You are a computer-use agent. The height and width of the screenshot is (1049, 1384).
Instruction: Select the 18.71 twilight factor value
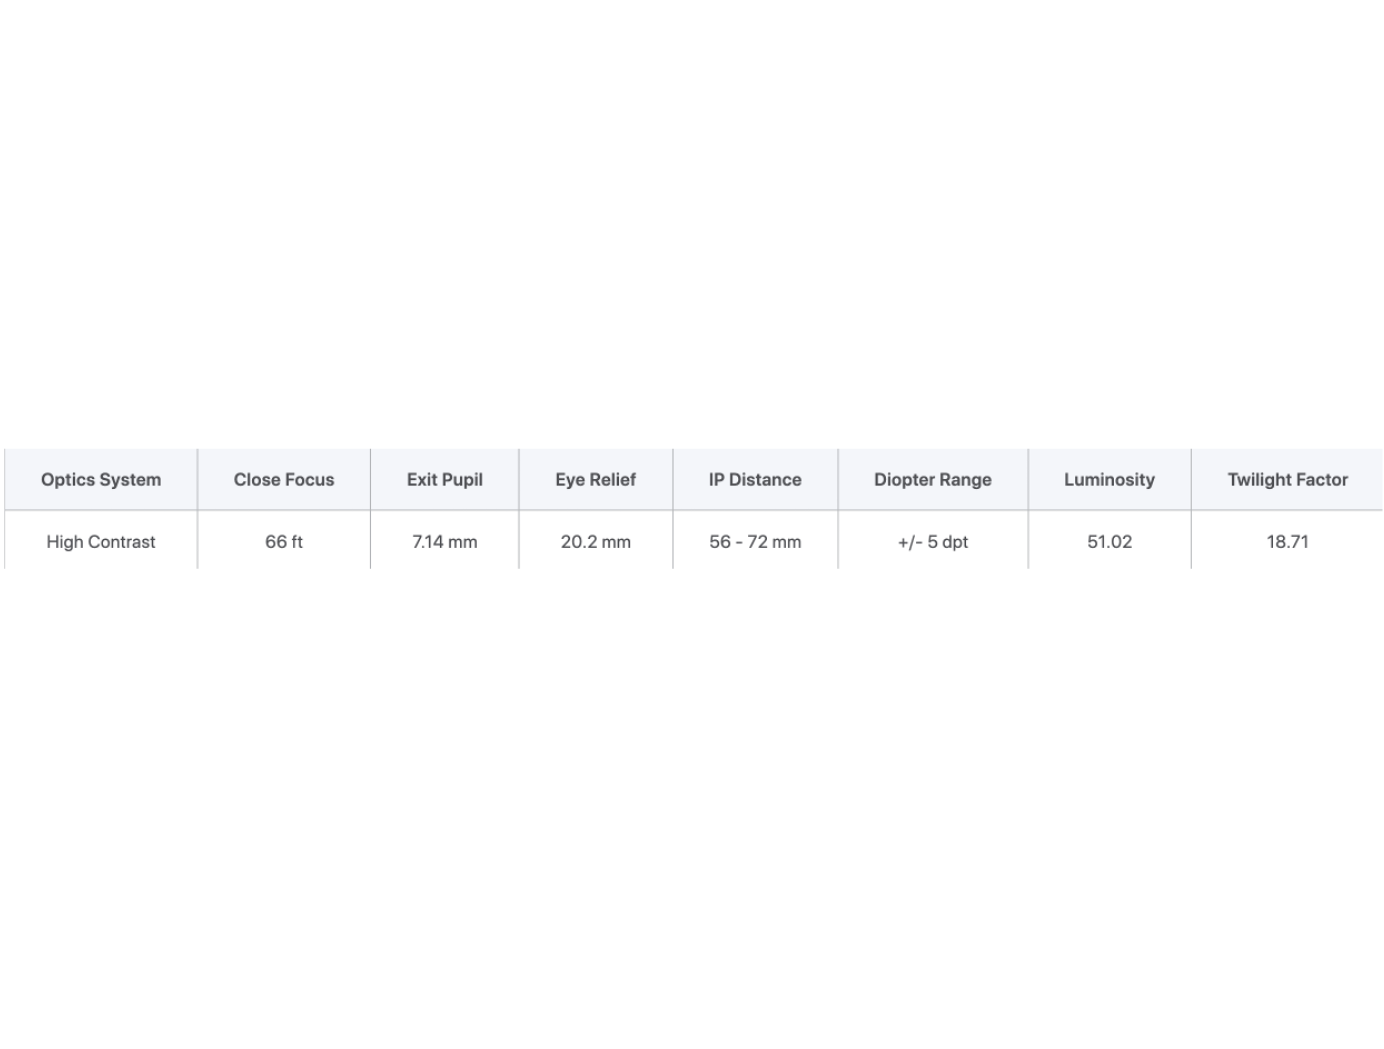[x=1288, y=542]
